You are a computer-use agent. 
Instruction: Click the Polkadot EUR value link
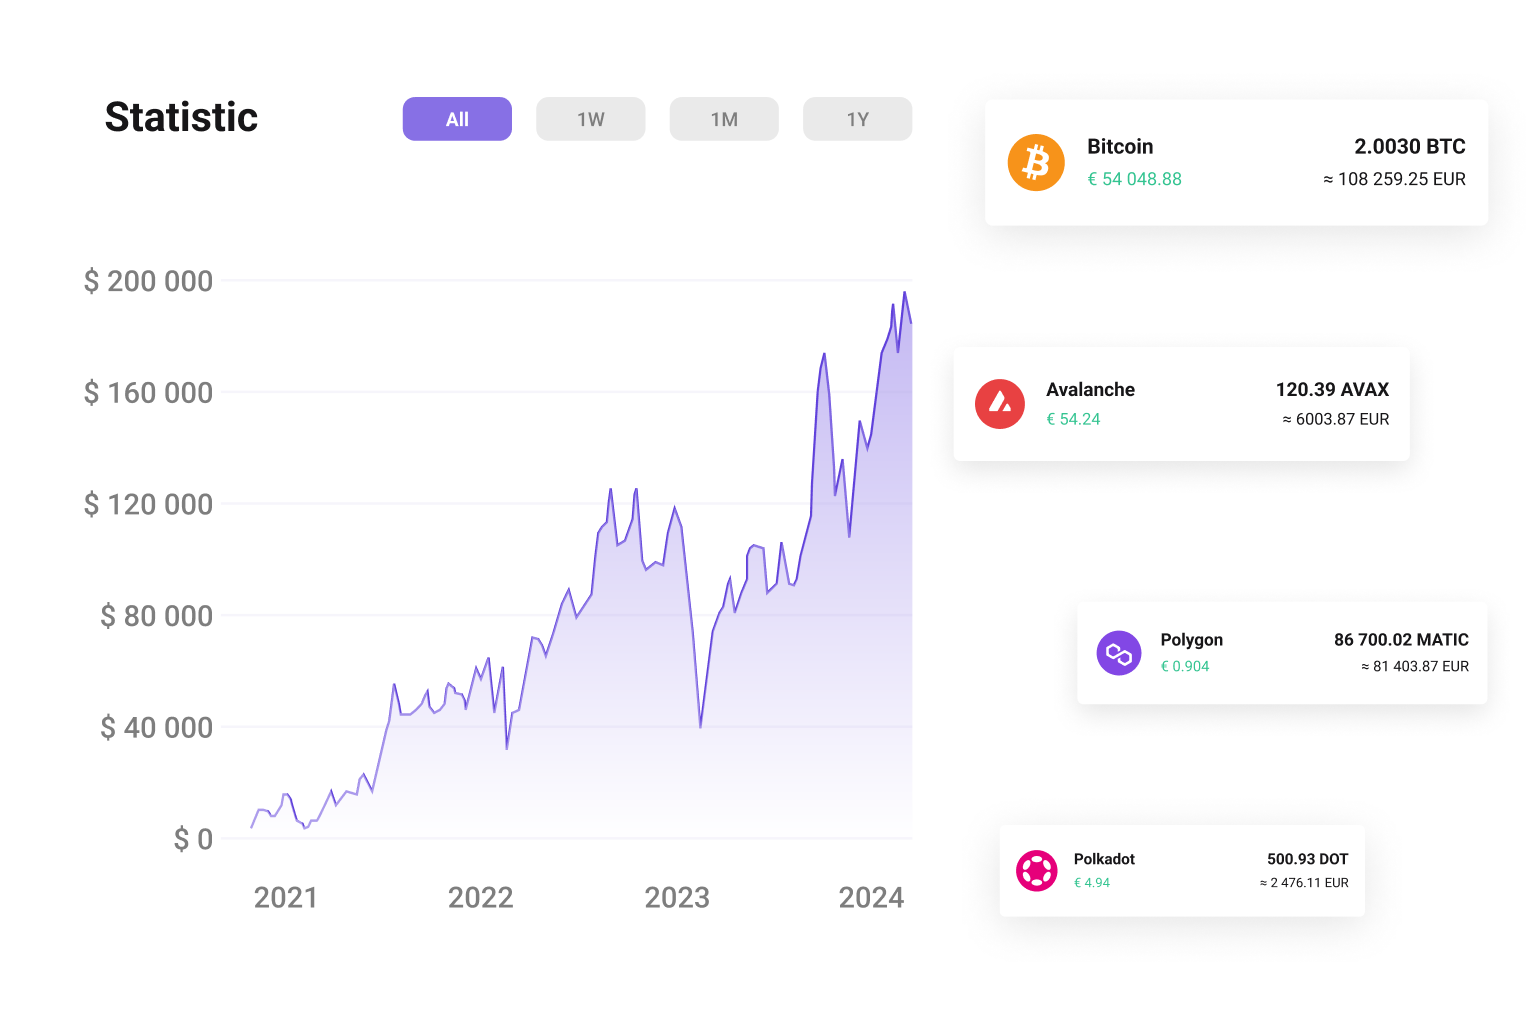[x=1303, y=883]
